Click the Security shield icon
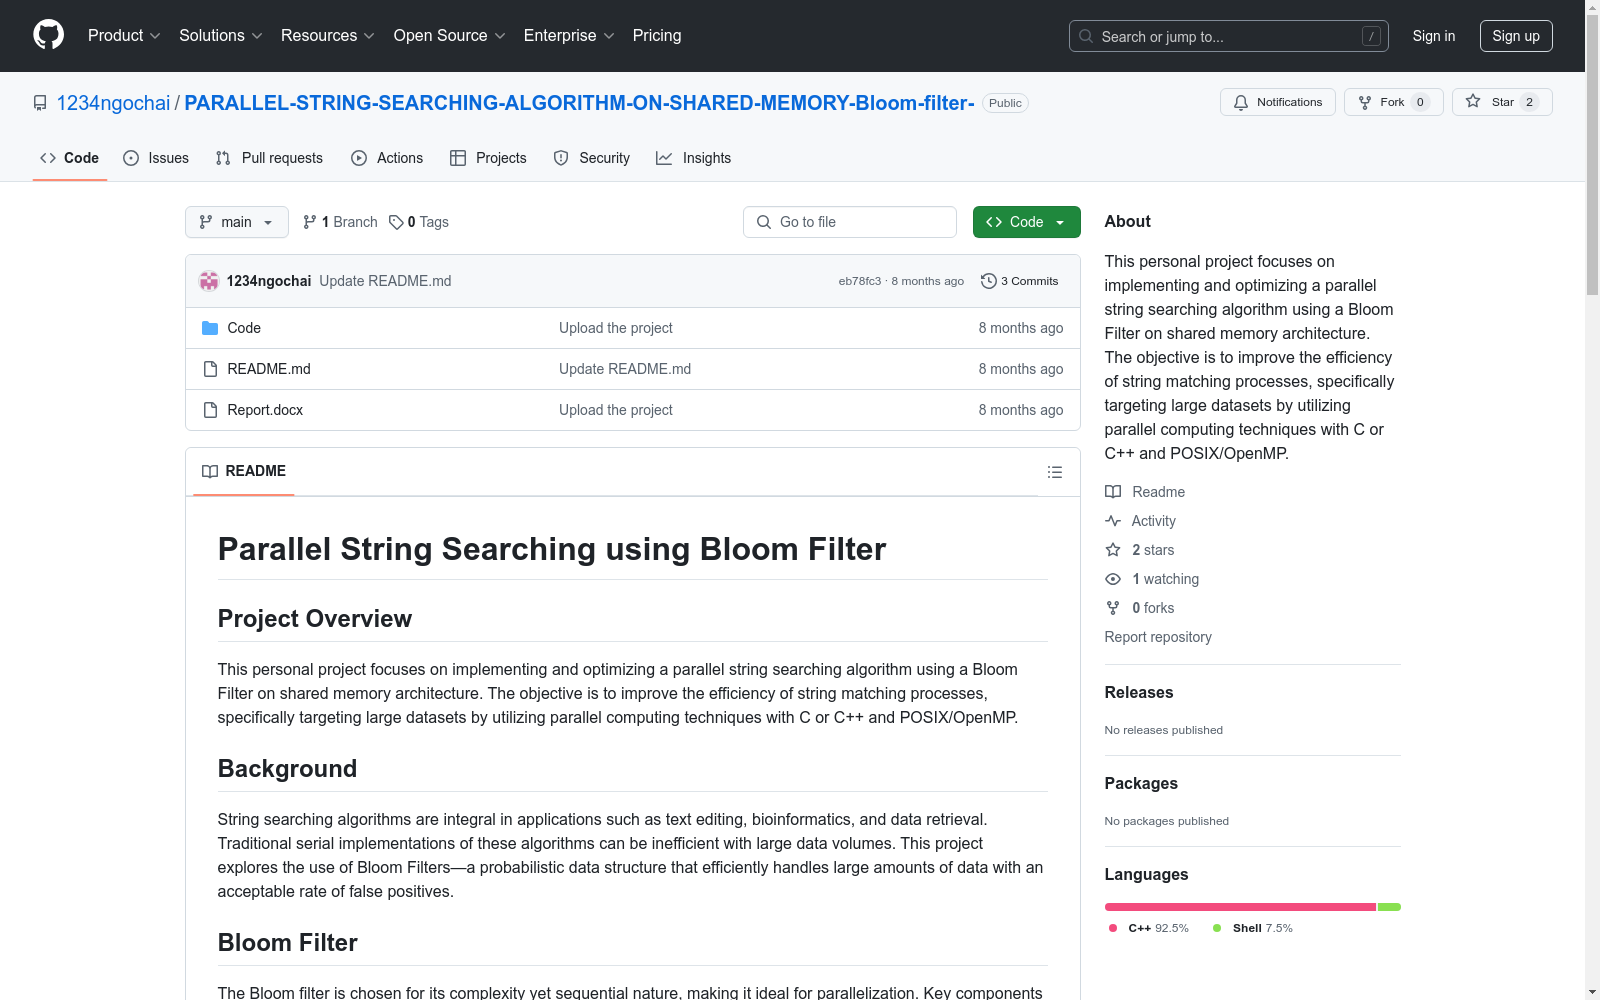 click(x=561, y=158)
